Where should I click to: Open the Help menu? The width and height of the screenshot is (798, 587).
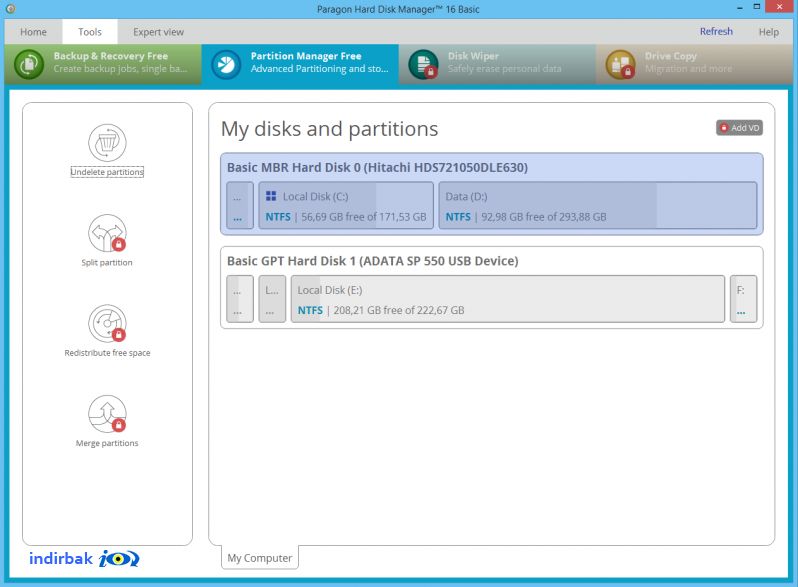[x=768, y=32]
